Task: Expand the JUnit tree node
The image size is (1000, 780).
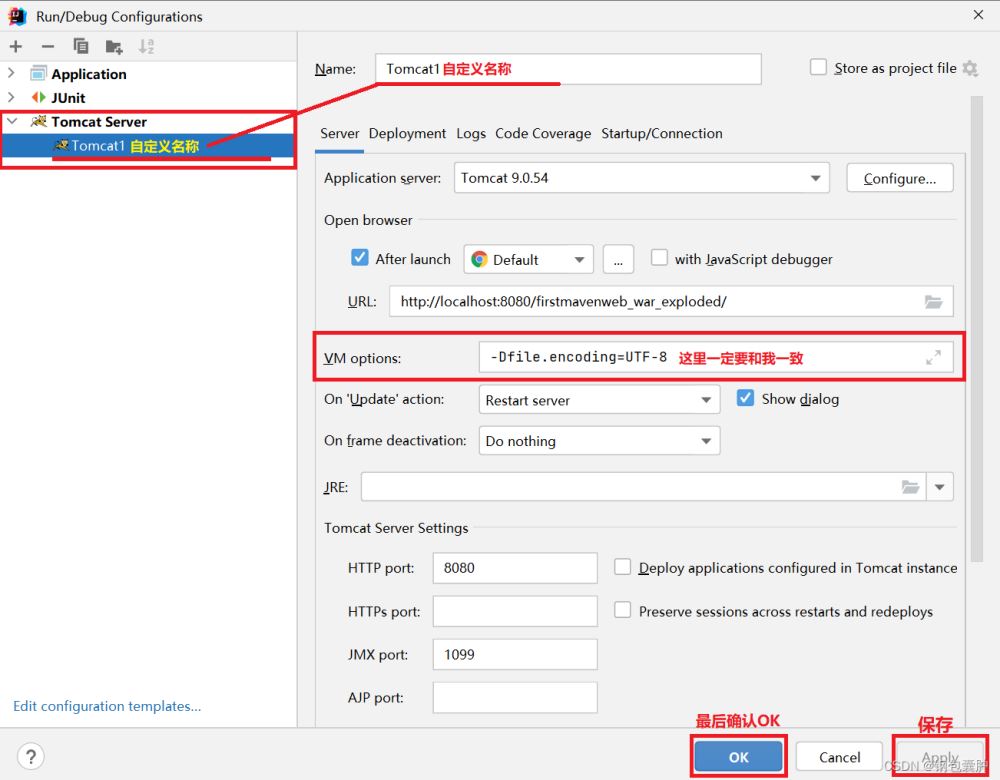Action: pyautogui.click(x=11, y=97)
